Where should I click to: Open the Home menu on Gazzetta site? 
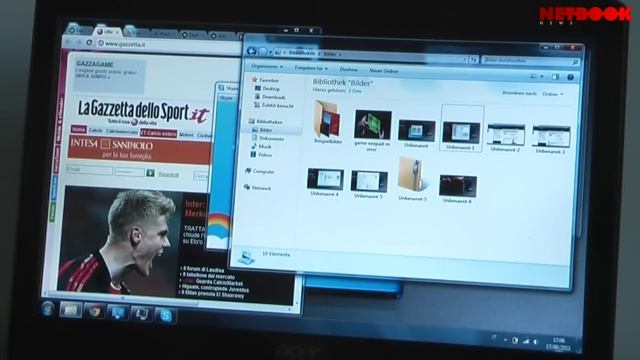78,129
